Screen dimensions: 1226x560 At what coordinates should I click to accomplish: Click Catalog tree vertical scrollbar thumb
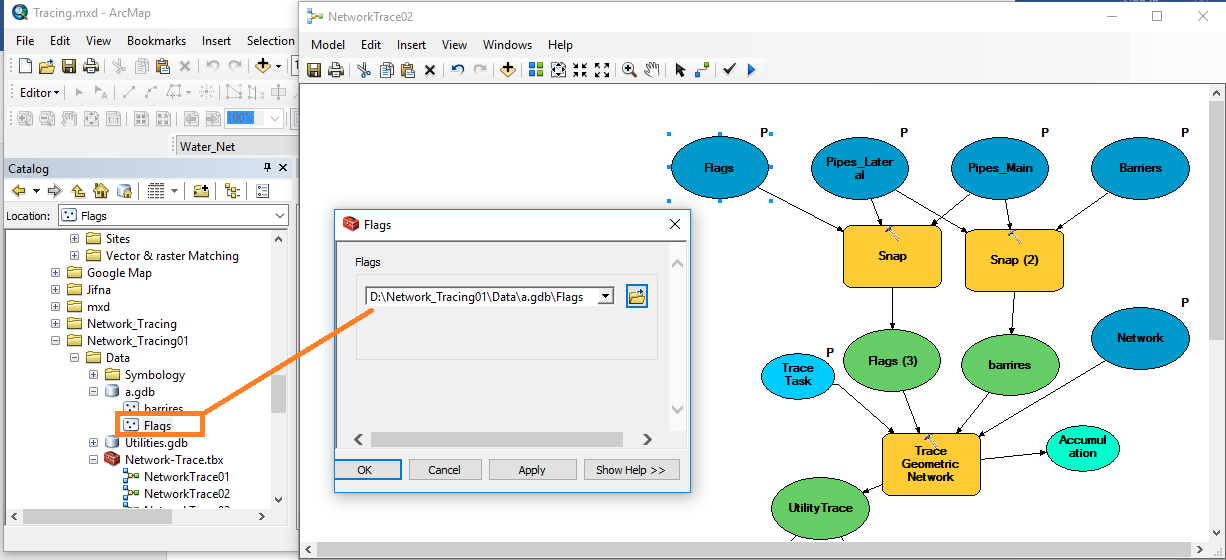pos(278,393)
